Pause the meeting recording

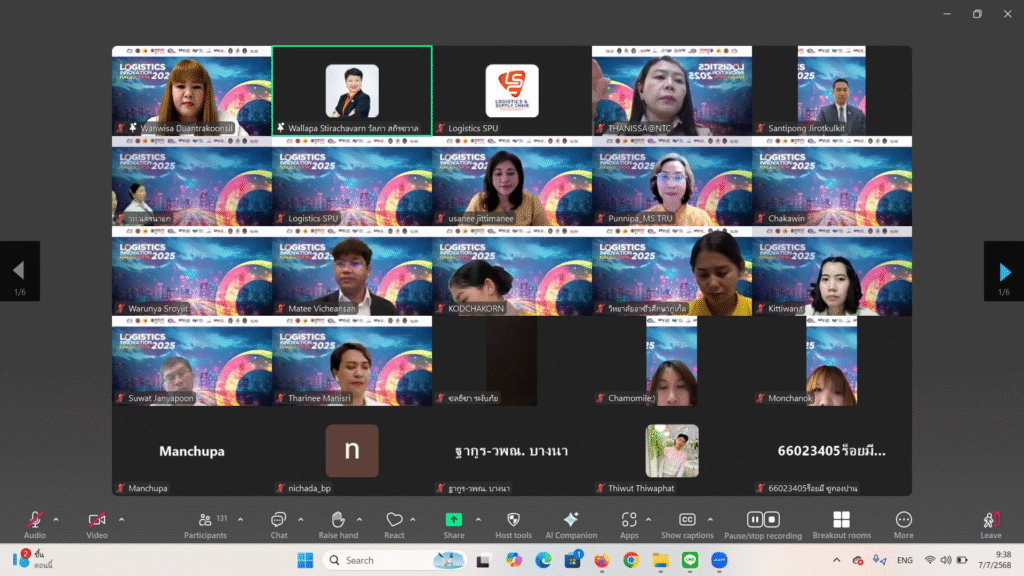(x=755, y=519)
